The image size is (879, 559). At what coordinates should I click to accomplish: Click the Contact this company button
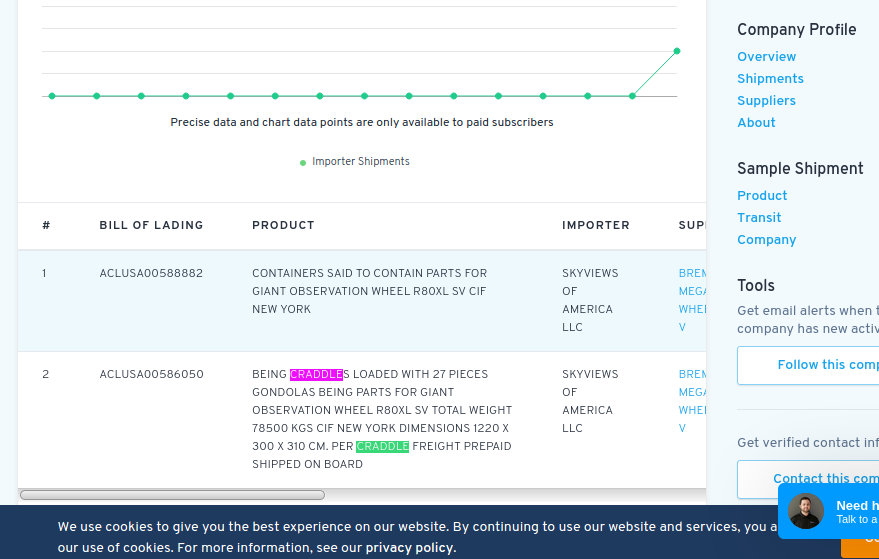[x=808, y=479]
